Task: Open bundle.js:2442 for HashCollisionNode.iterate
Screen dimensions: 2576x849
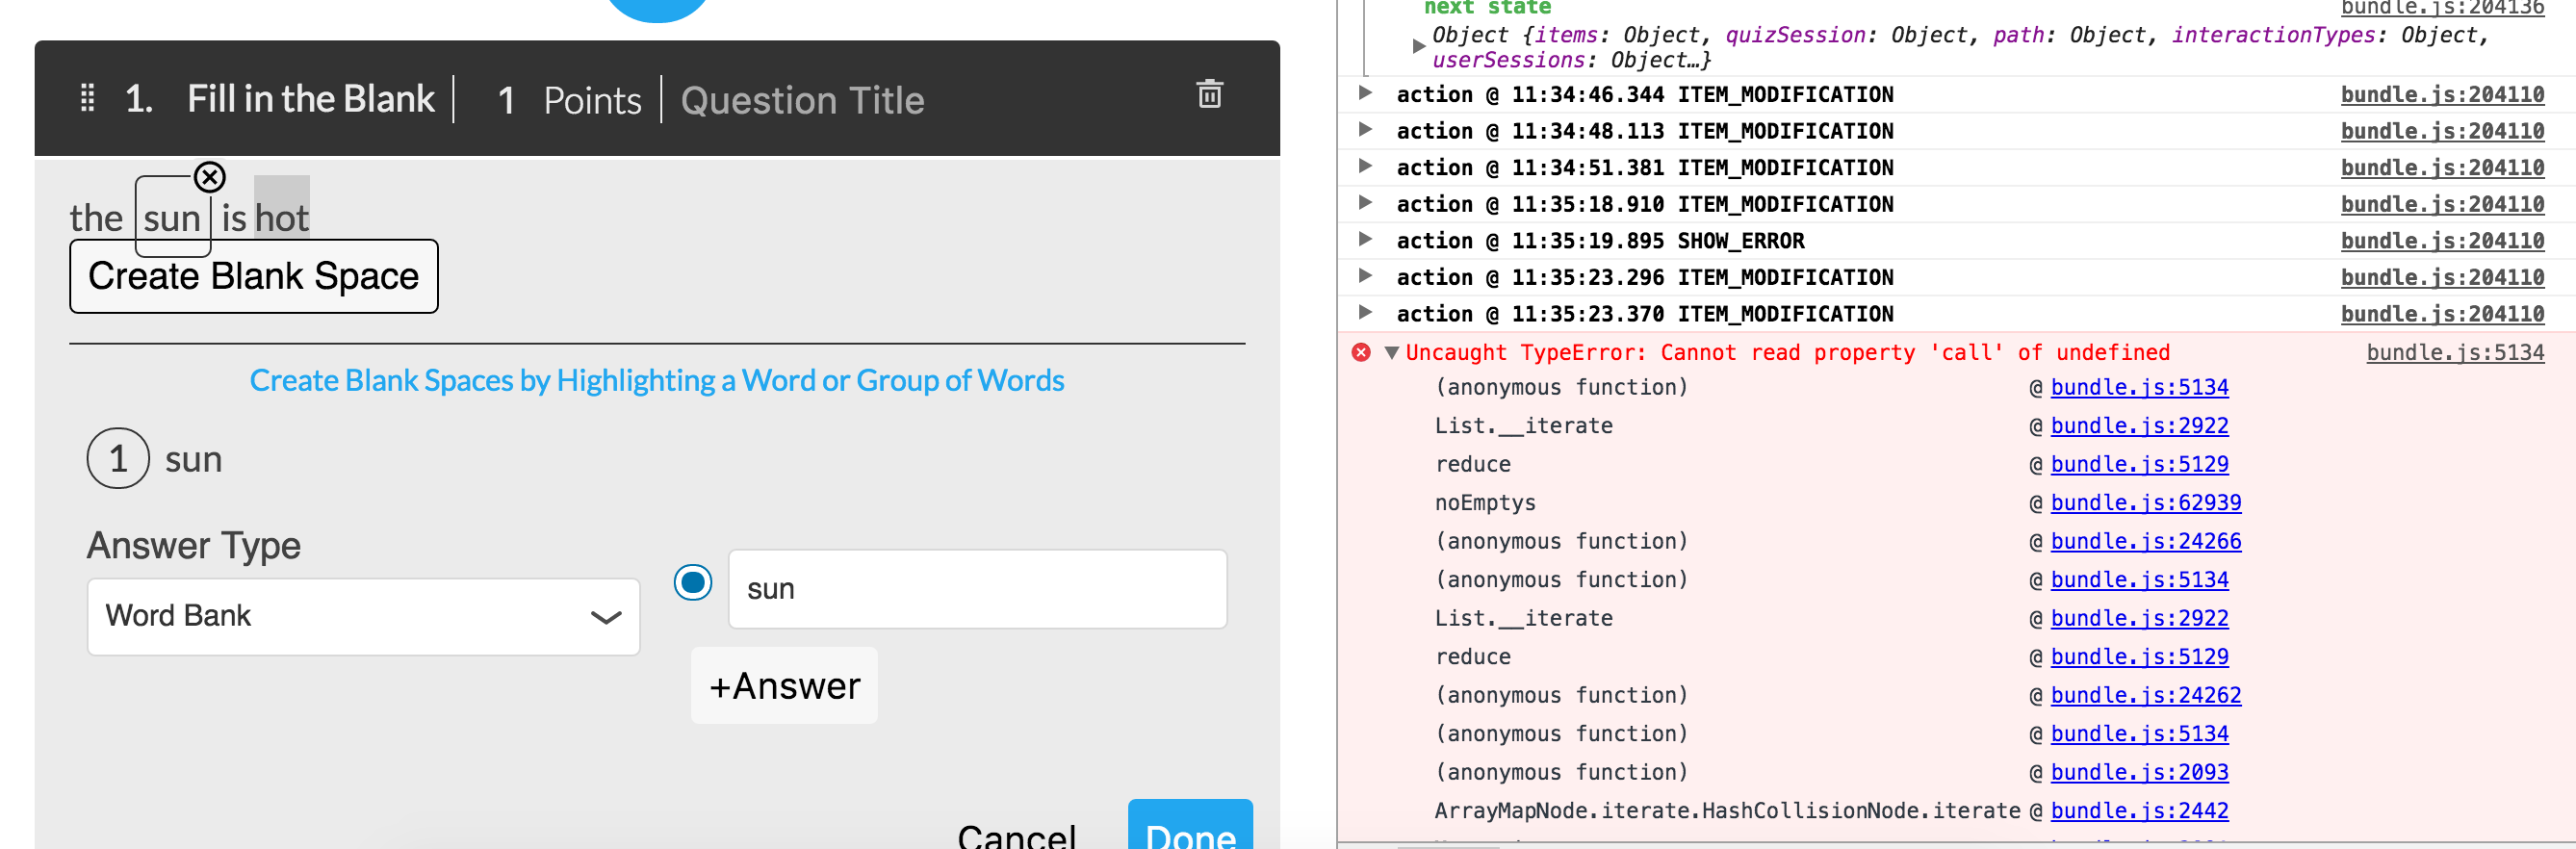Action: (2139, 811)
